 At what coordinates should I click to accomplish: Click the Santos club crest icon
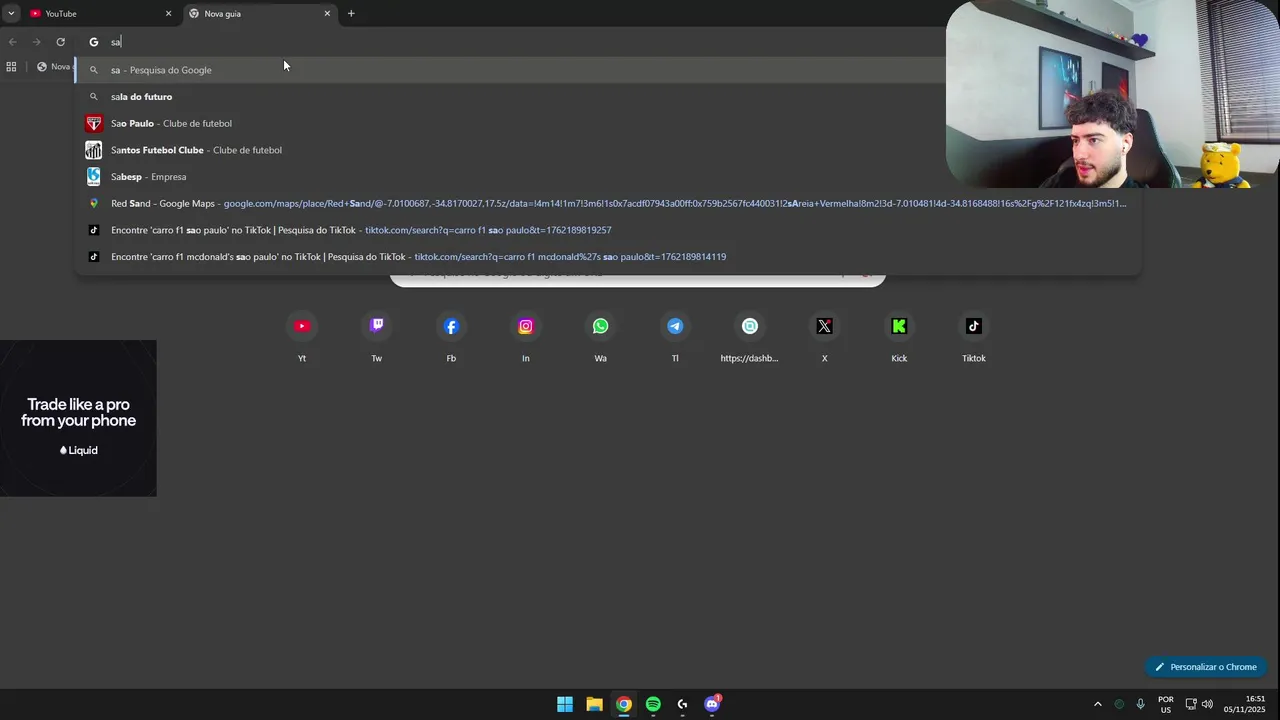[x=93, y=150]
